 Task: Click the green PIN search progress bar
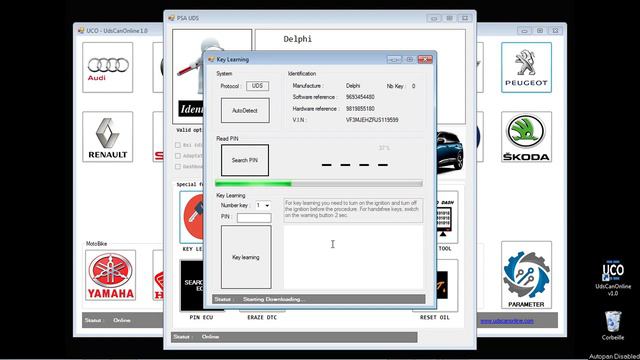pyautogui.click(x=318, y=184)
